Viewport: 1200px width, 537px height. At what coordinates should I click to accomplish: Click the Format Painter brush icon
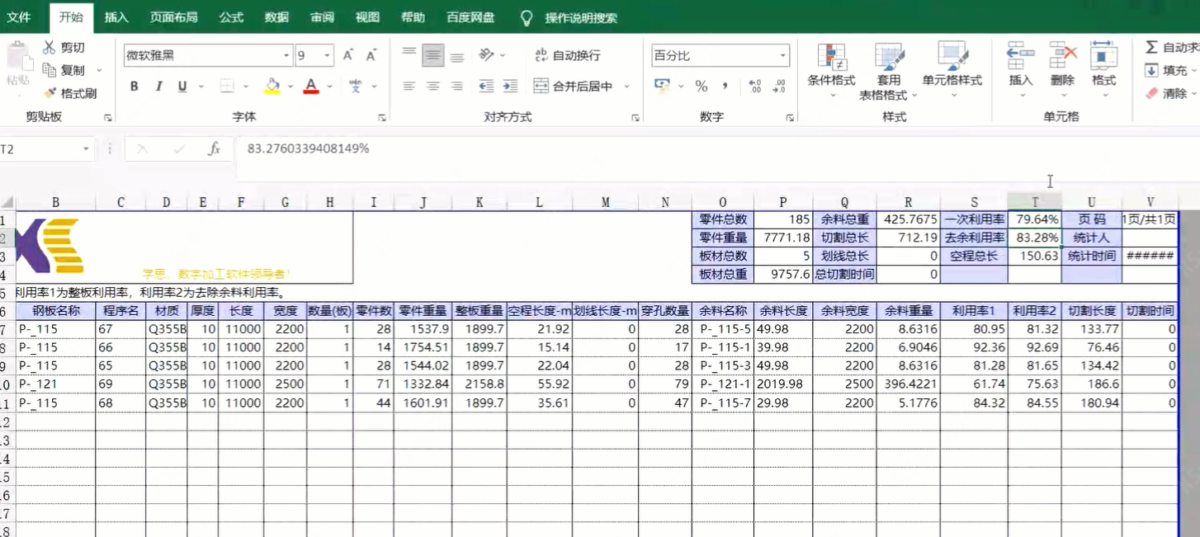tap(49, 93)
